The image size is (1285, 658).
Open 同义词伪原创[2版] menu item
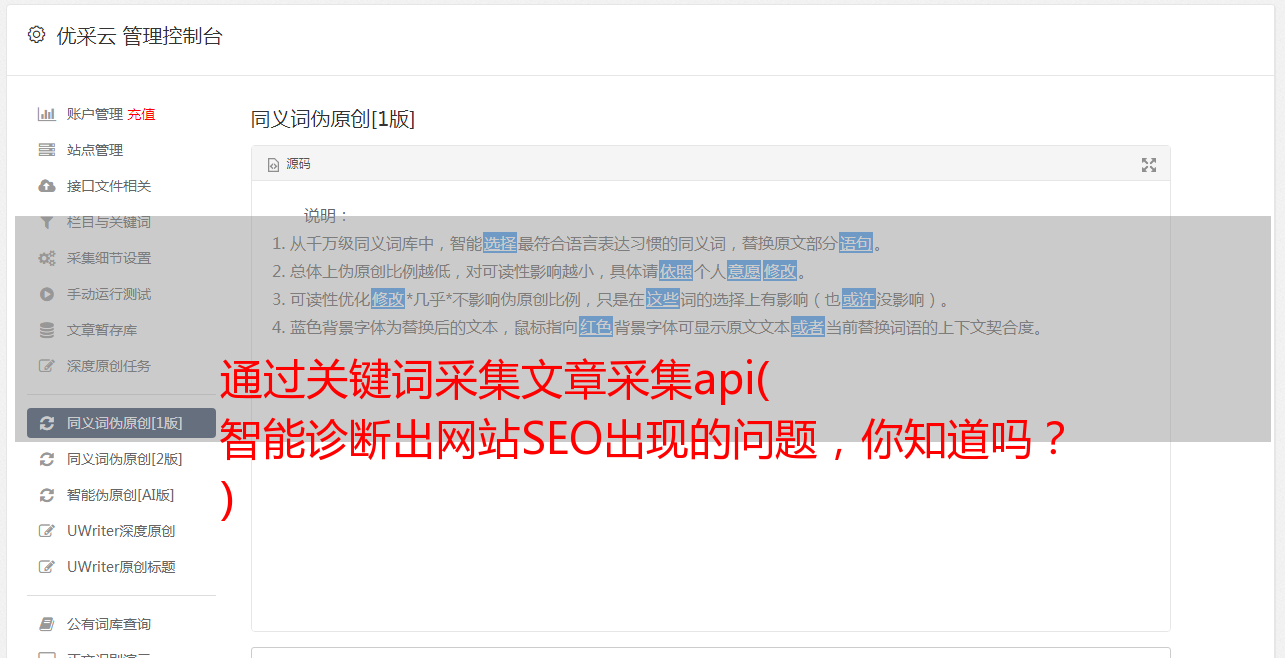coord(121,459)
